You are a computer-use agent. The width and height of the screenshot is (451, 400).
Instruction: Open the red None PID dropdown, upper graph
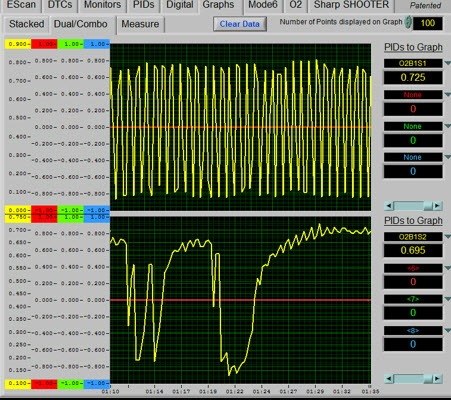(447, 95)
